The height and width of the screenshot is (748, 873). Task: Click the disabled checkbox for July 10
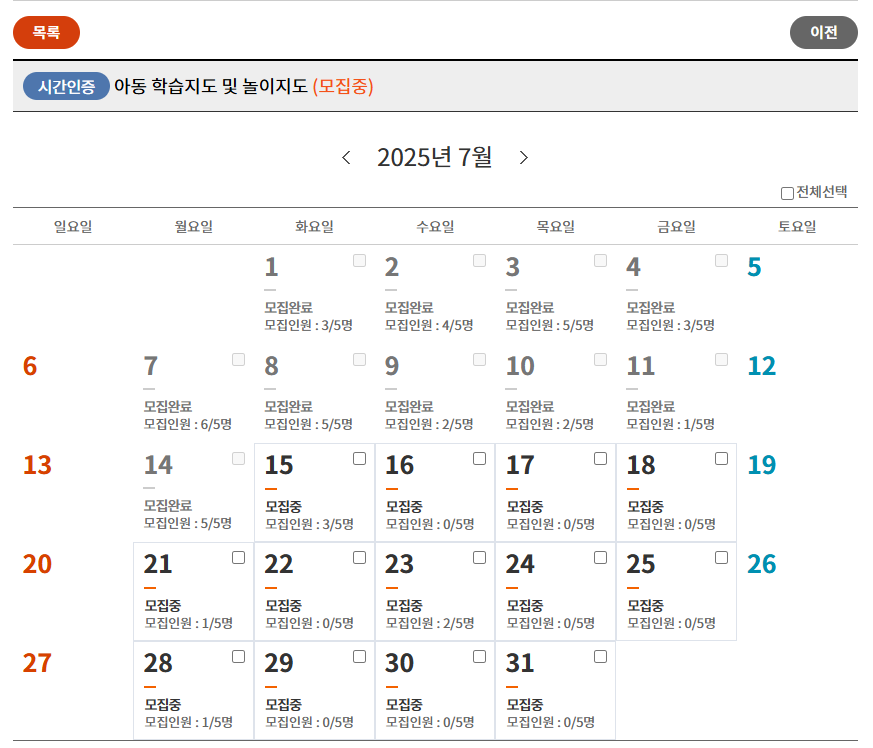(600, 359)
